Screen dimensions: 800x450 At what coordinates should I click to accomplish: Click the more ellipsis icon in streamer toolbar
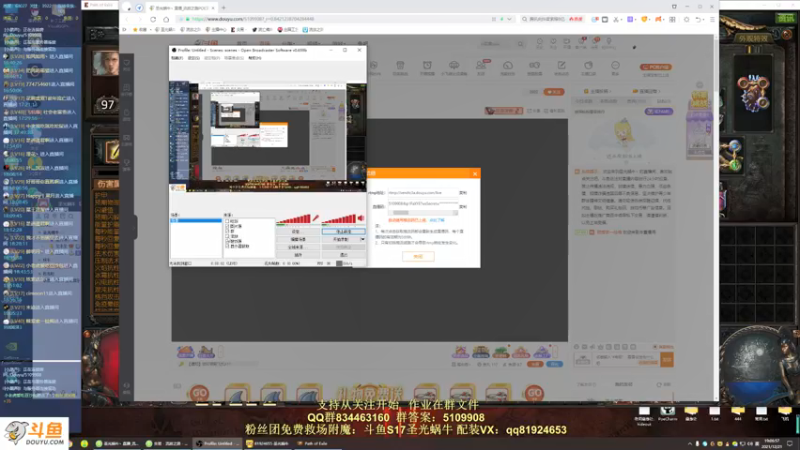click(x=615, y=67)
